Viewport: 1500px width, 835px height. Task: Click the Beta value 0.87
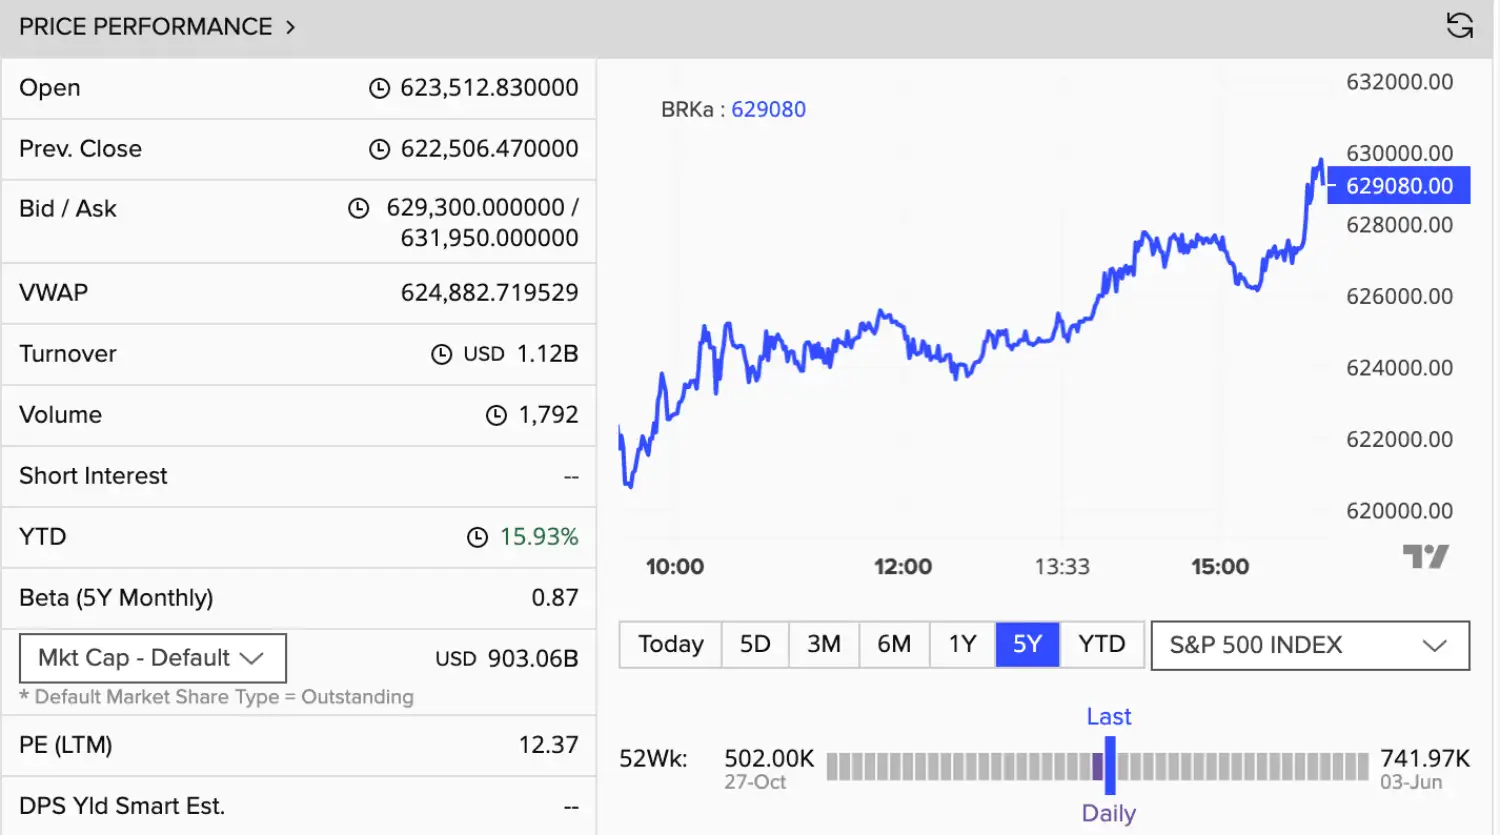click(555, 598)
